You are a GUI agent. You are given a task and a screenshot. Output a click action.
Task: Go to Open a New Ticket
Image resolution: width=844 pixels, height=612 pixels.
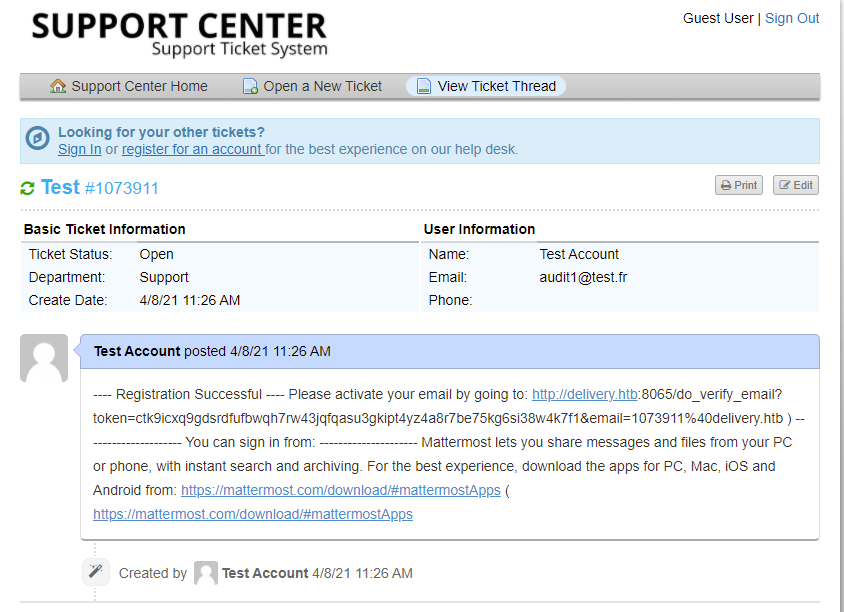tap(322, 86)
